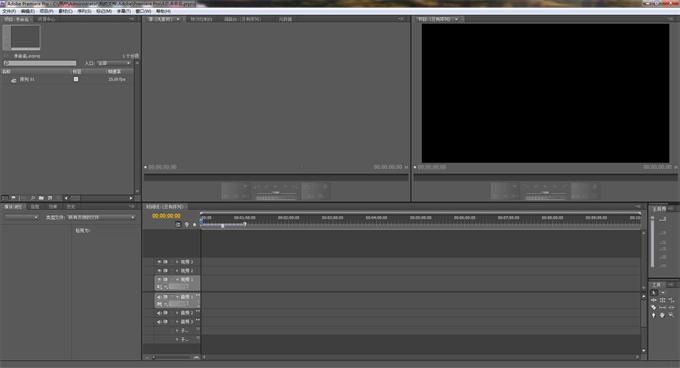Expand the 视频 3 track triangle
This screenshot has width=680, height=368.
pyautogui.click(x=177, y=262)
